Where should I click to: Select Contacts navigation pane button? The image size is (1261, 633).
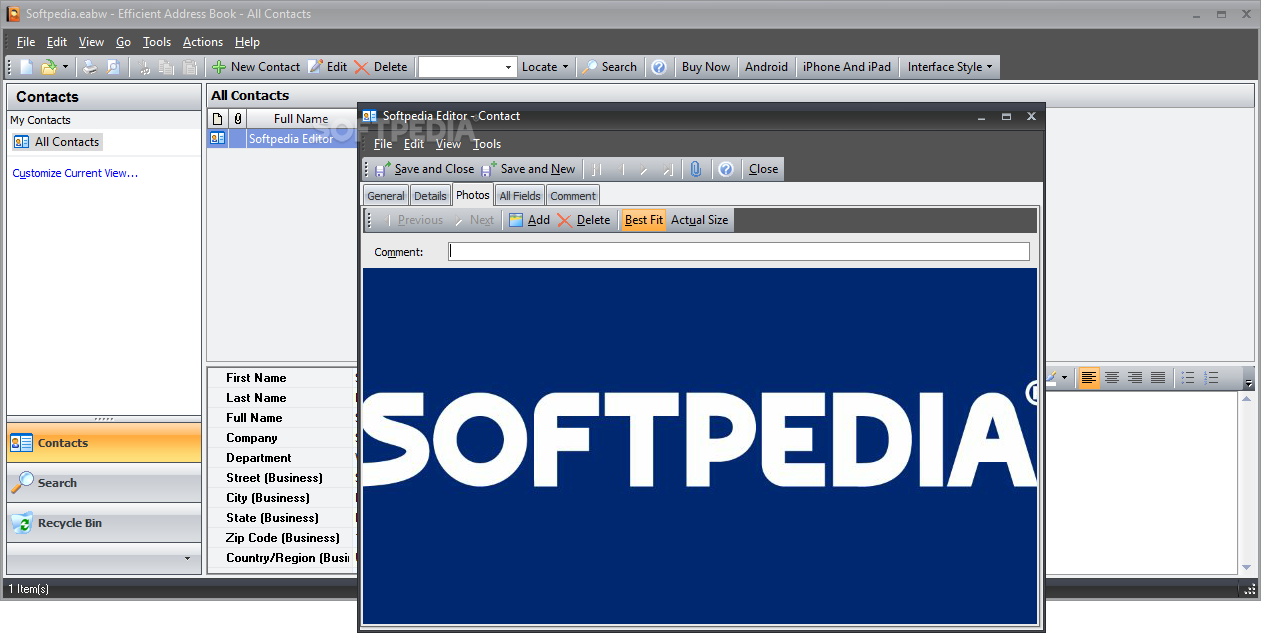click(x=104, y=443)
